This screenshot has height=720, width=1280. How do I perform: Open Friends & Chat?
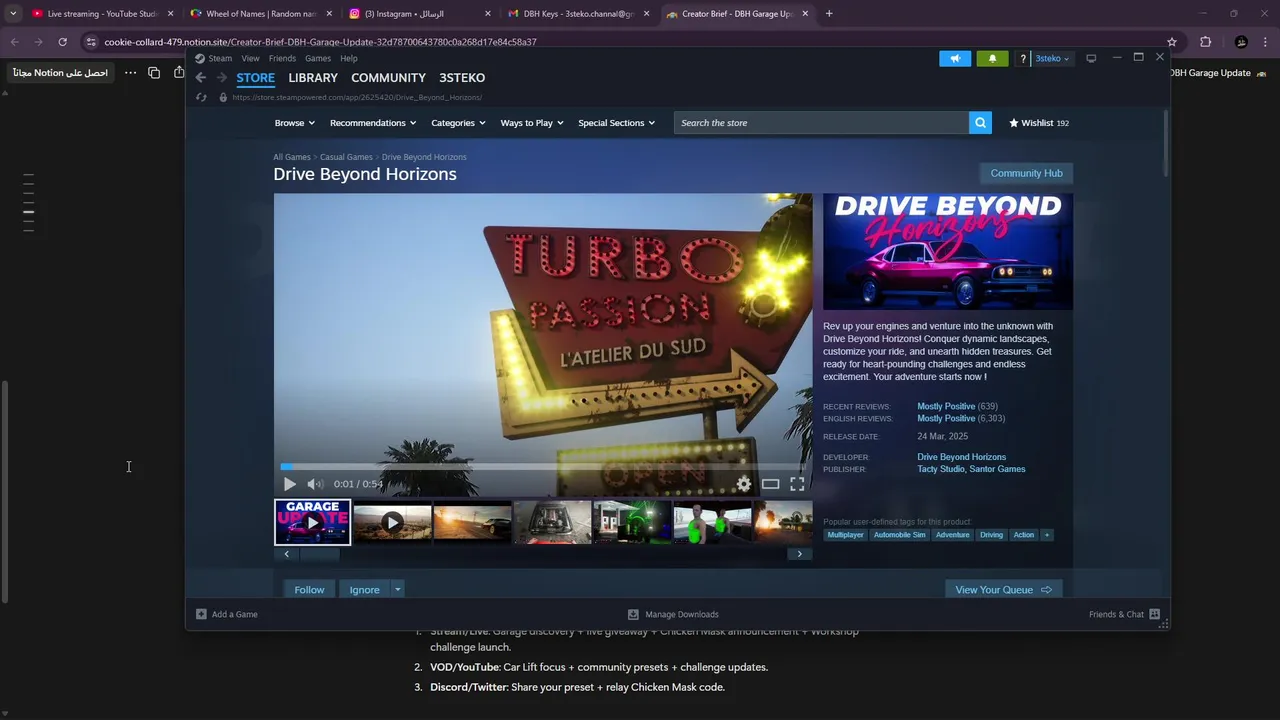[1124, 614]
